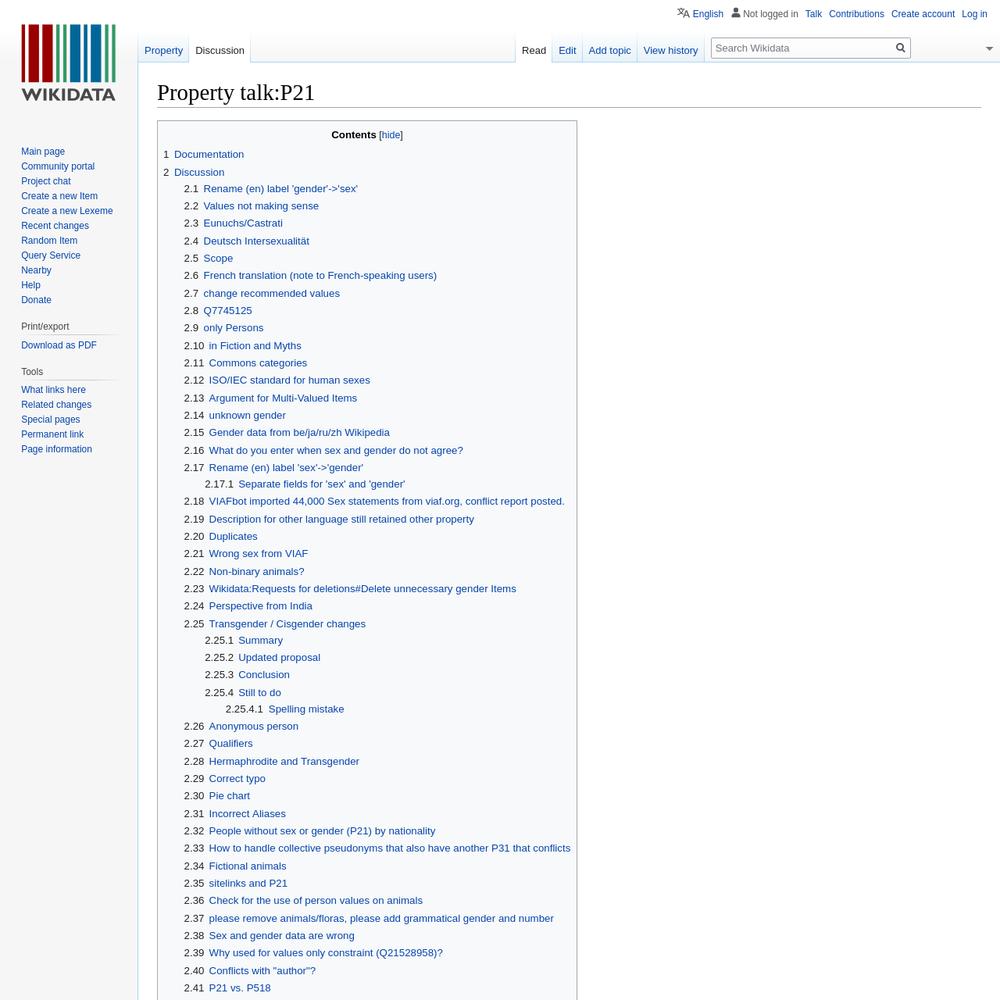Open the Read tab
Viewport: 1000px width, 1000px height.
[x=534, y=50]
